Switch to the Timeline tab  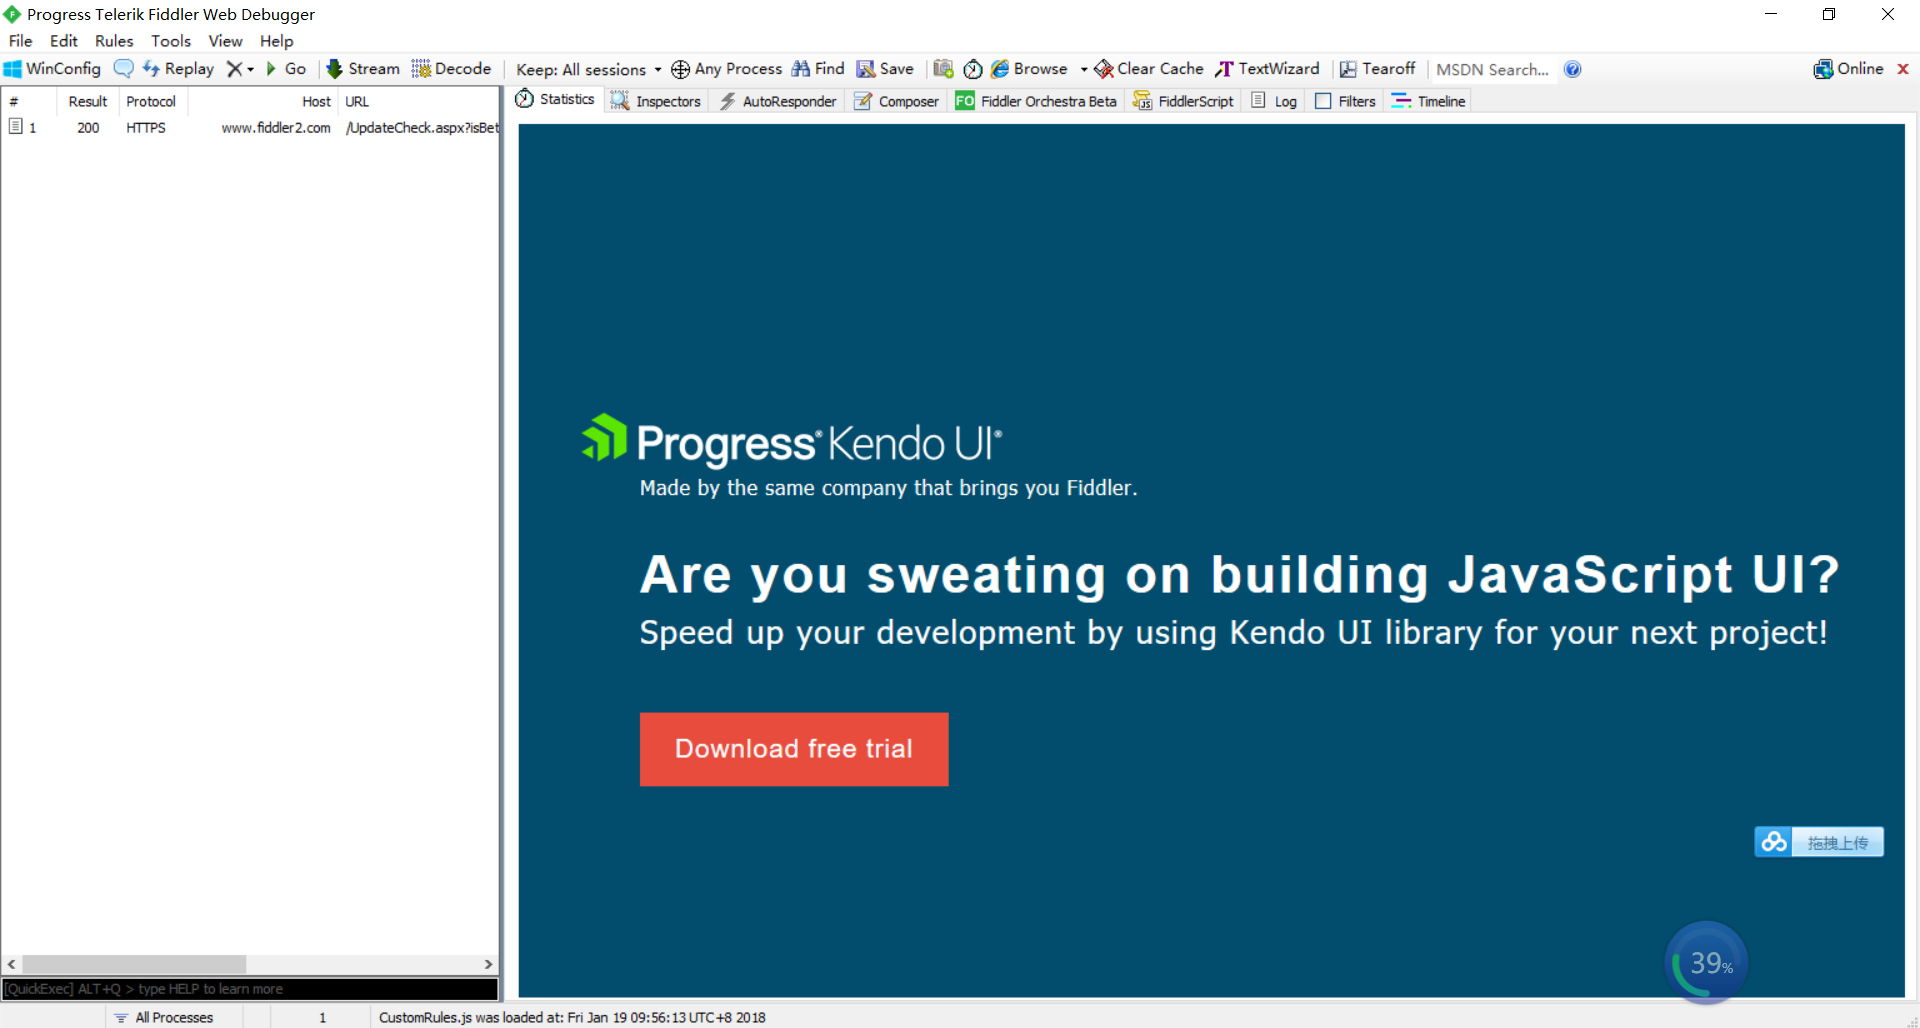pyautogui.click(x=1429, y=101)
